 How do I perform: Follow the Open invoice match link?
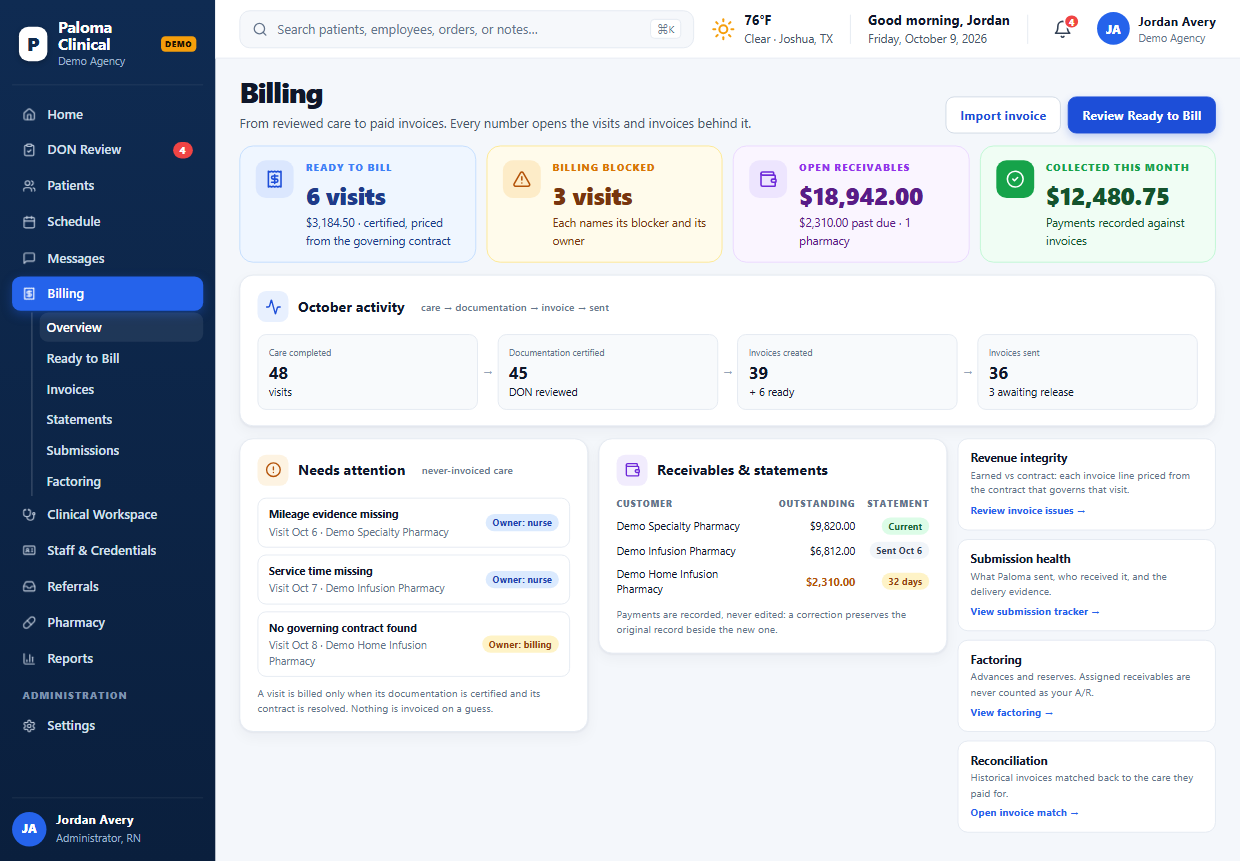[1024, 813]
